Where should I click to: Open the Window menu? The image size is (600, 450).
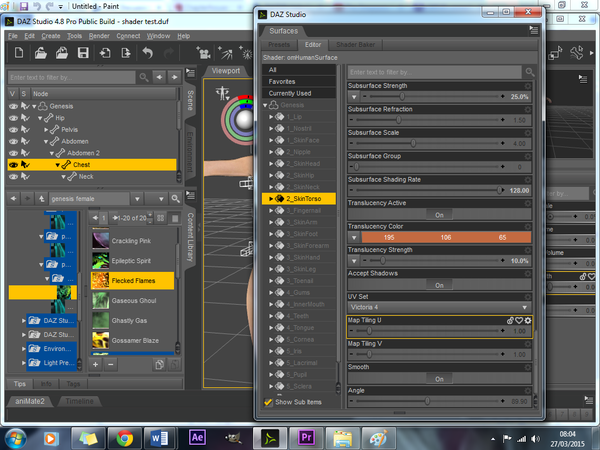tap(158, 36)
